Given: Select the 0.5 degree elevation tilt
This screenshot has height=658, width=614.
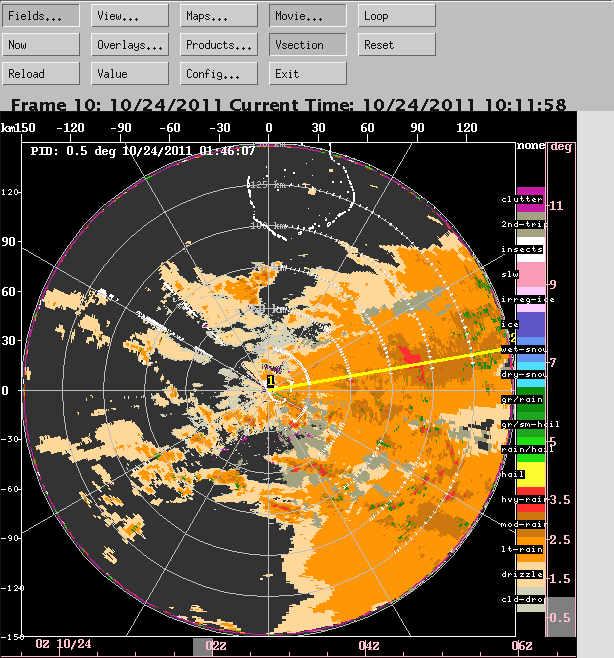Looking at the screenshot, I should [x=560, y=618].
